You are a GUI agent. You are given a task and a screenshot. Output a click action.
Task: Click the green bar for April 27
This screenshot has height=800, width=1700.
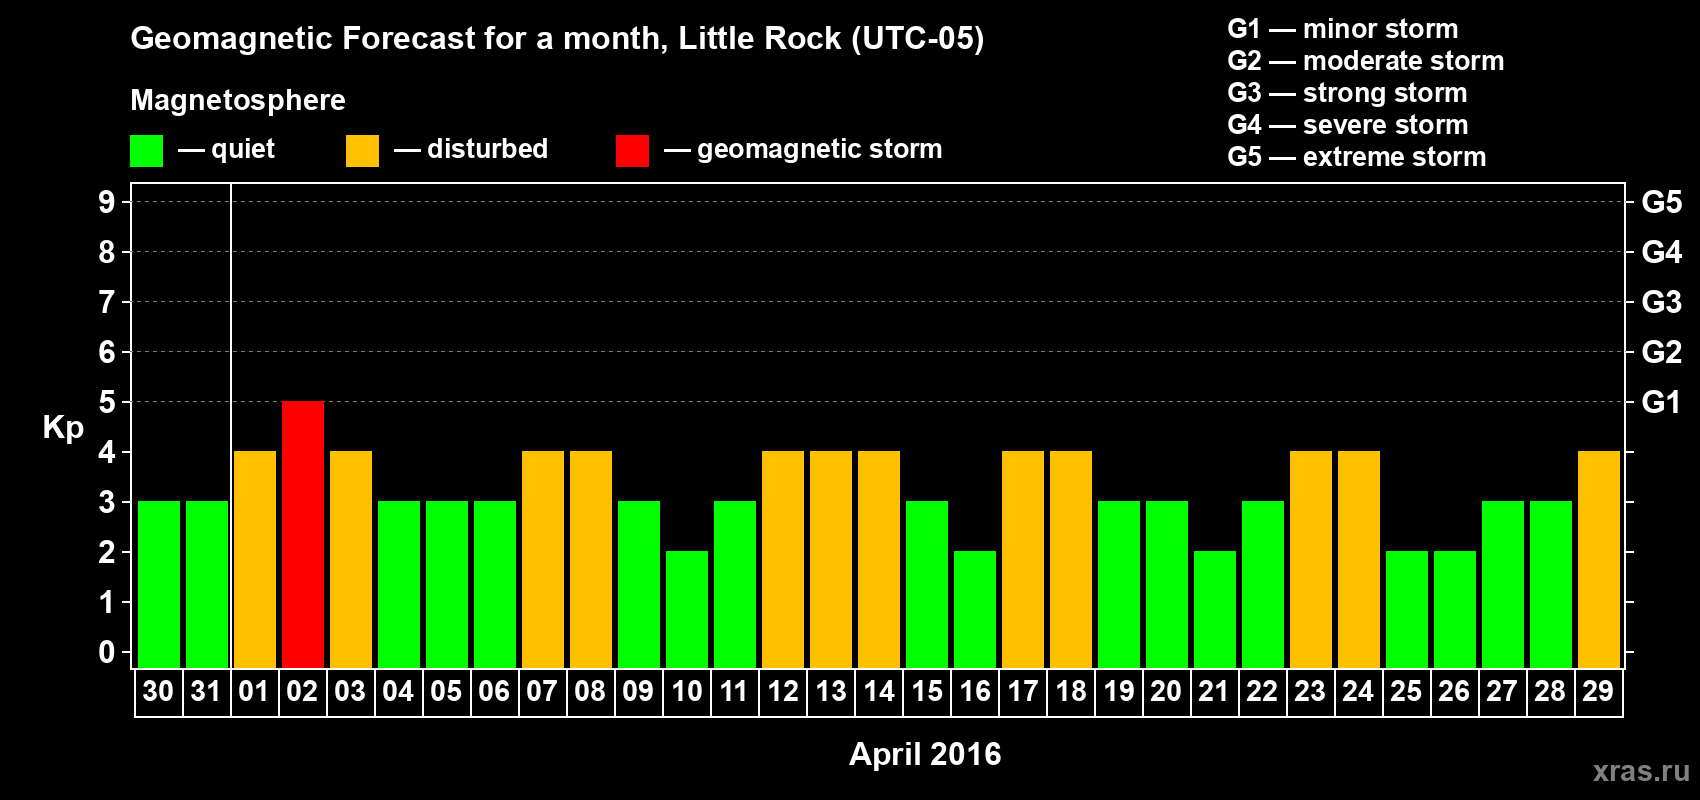click(x=1503, y=584)
